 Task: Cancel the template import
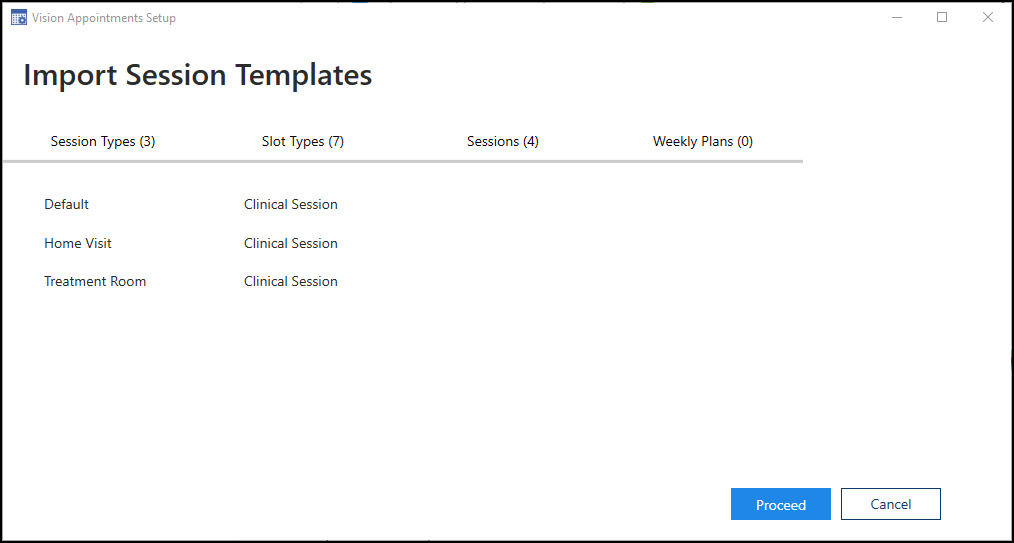890,505
